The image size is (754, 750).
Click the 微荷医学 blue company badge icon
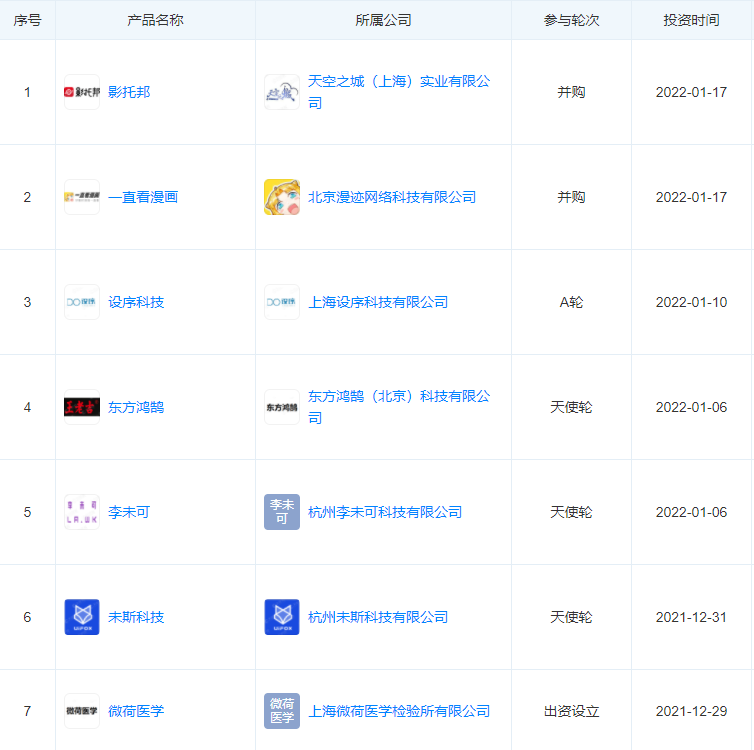282,711
